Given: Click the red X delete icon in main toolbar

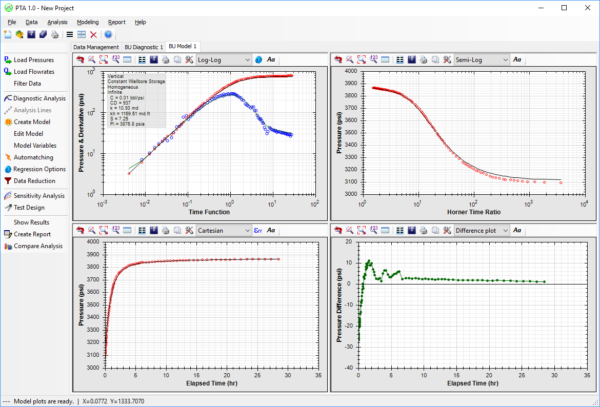Looking at the screenshot, I should [x=92, y=34].
